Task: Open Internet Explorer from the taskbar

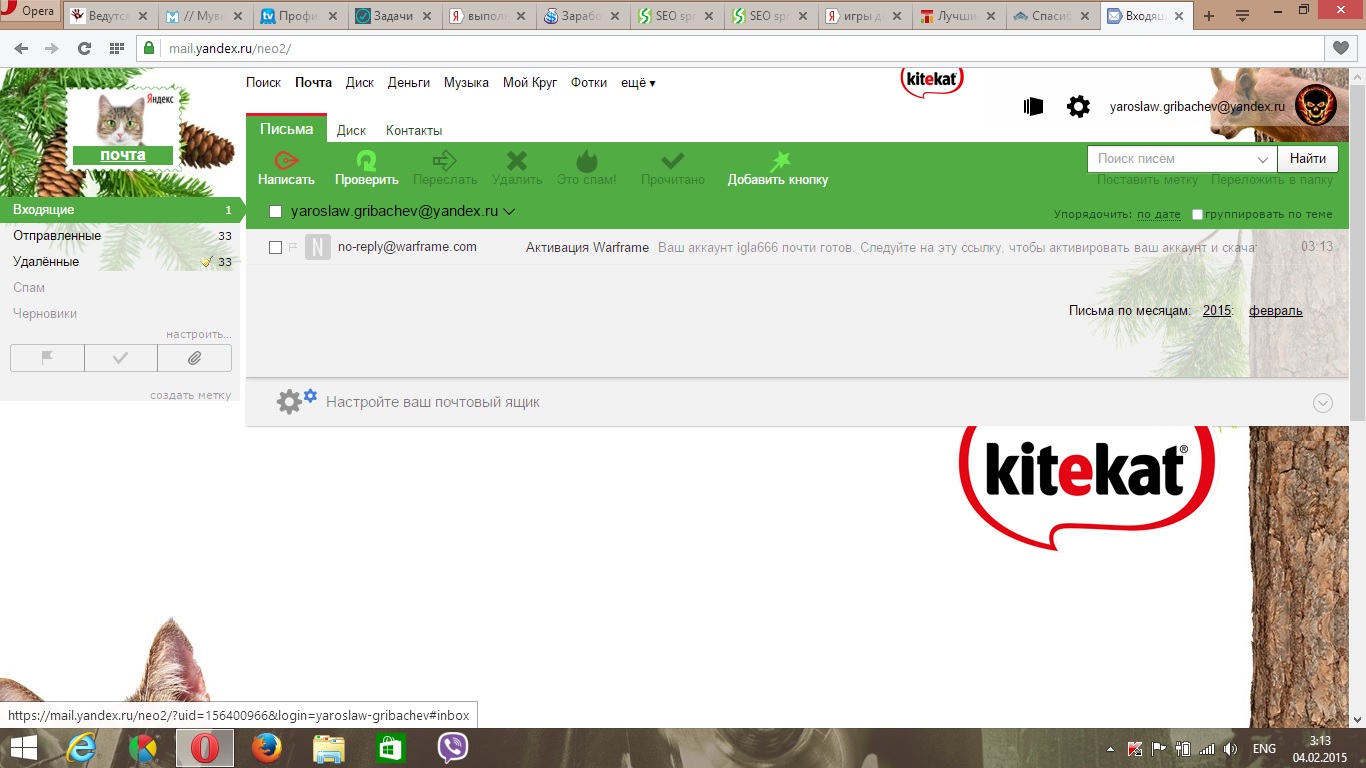Action: tap(82, 748)
